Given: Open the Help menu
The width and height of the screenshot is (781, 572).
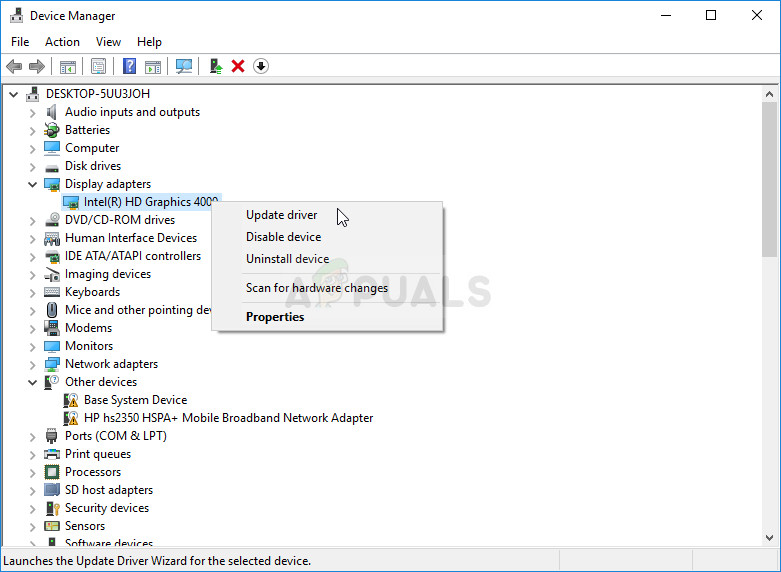Looking at the screenshot, I should (149, 42).
